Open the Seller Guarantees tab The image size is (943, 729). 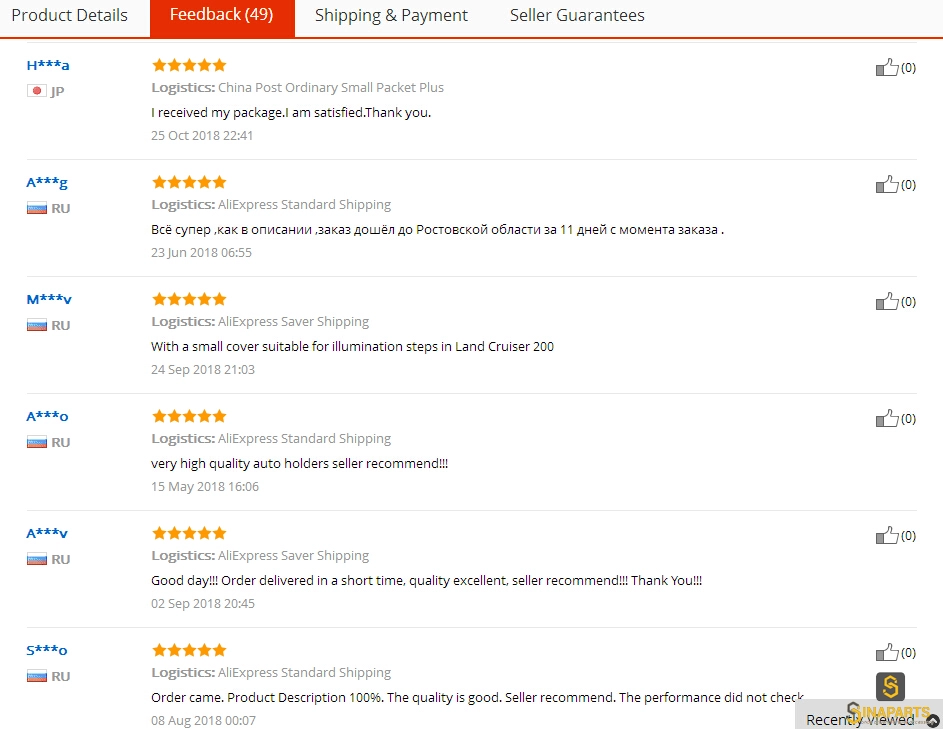(577, 15)
